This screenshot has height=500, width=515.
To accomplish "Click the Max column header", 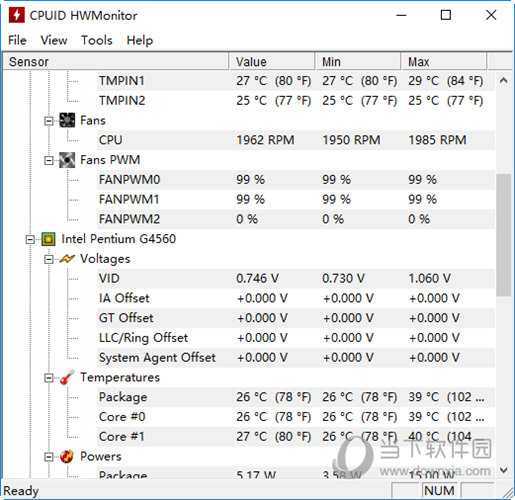I will click(444, 62).
